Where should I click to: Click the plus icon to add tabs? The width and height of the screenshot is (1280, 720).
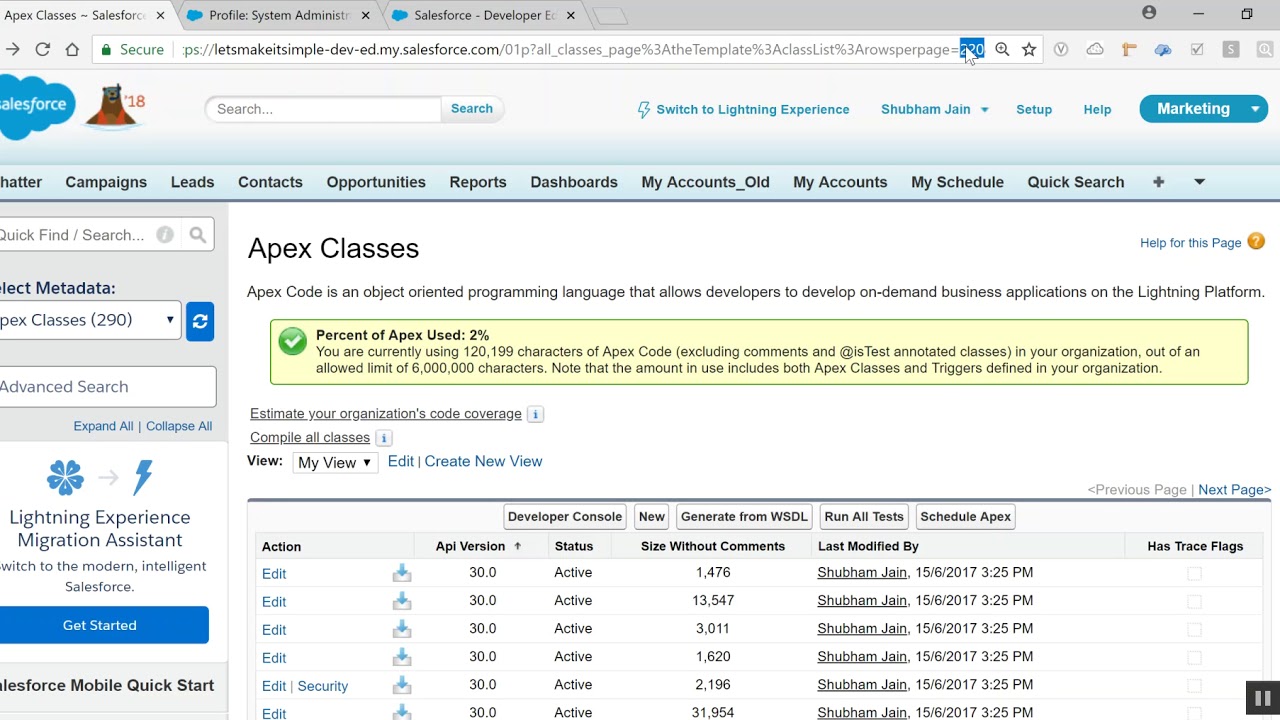(1158, 182)
